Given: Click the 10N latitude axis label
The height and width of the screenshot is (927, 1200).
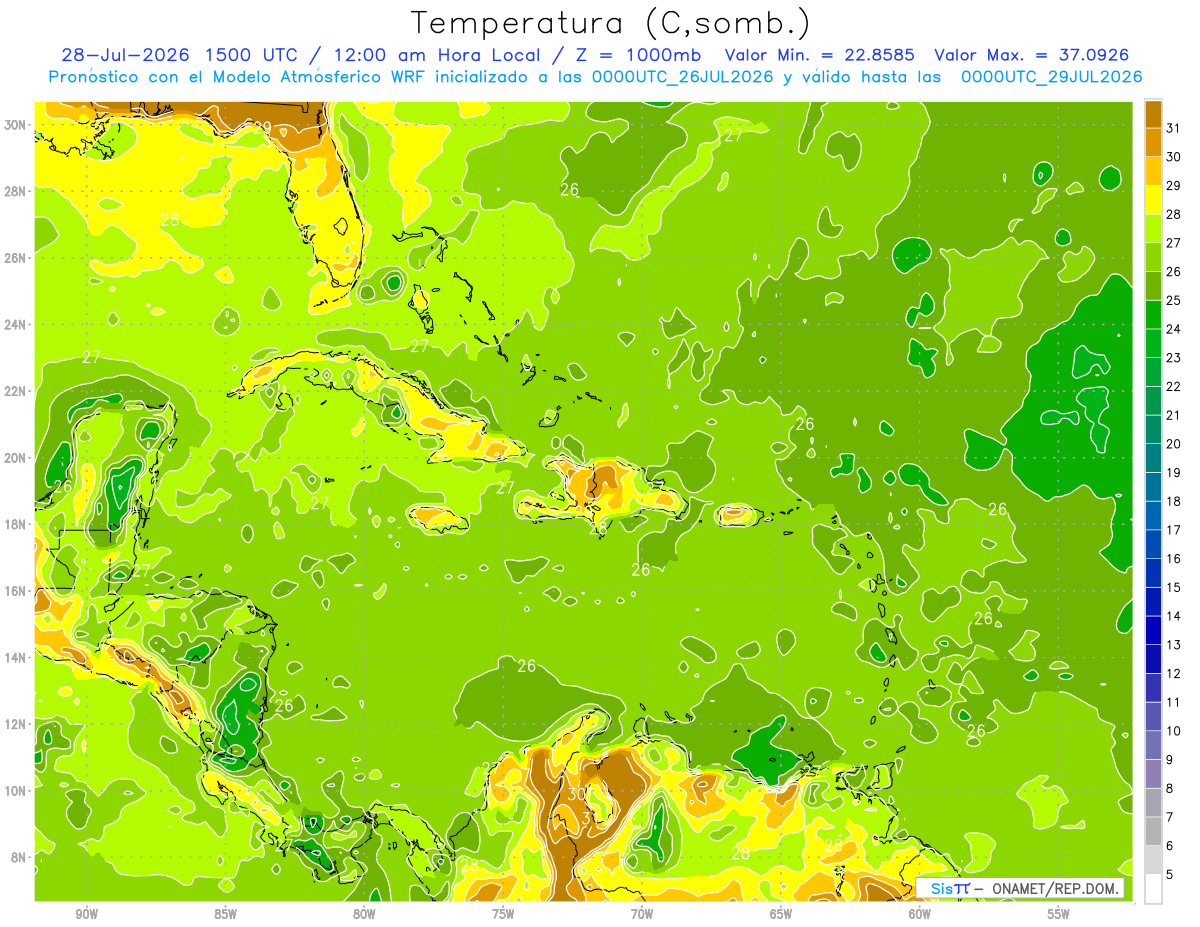Looking at the screenshot, I should 15,791.
